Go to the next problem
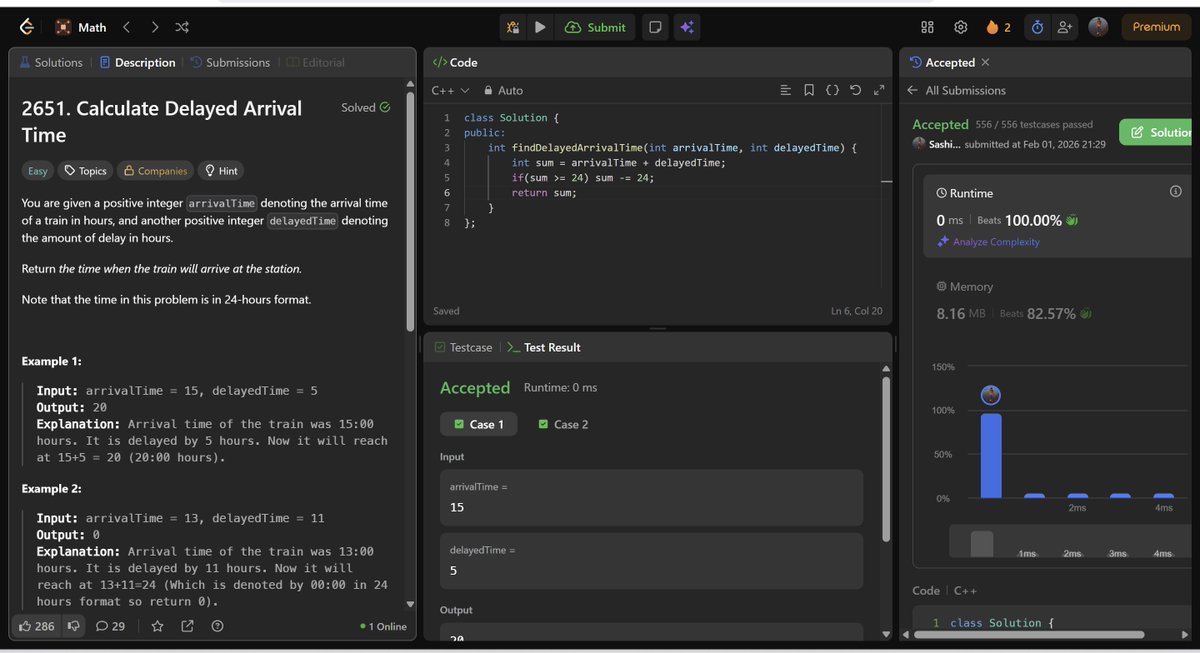 tap(154, 27)
